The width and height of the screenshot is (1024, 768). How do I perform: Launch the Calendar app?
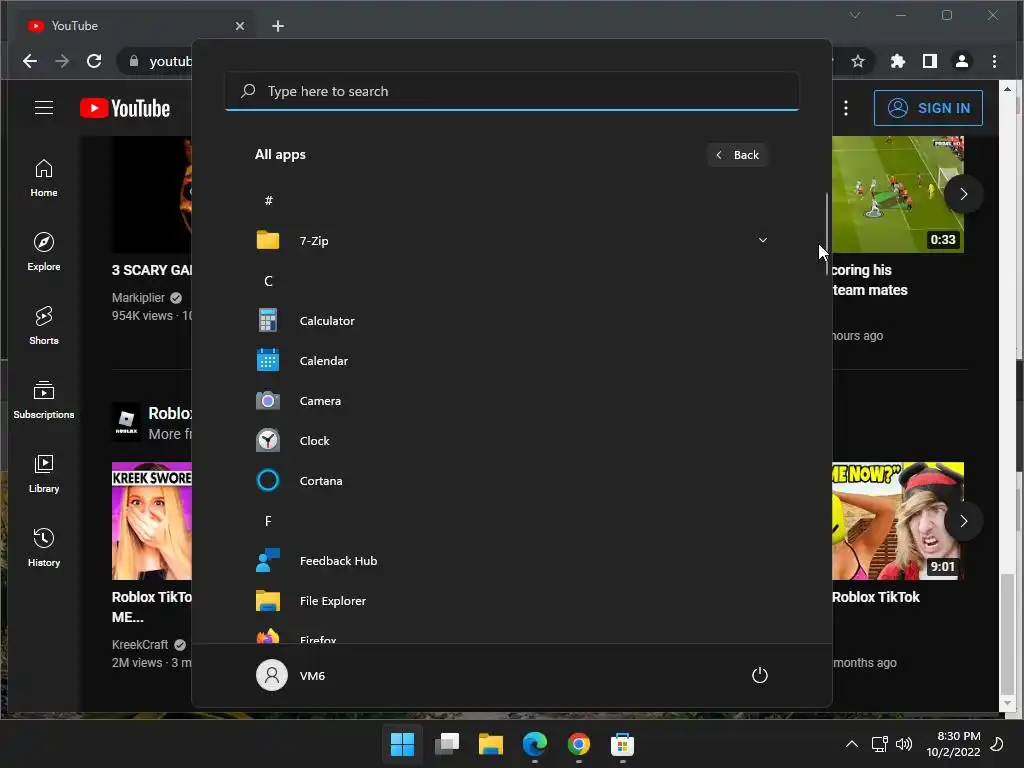pyautogui.click(x=511, y=360)
